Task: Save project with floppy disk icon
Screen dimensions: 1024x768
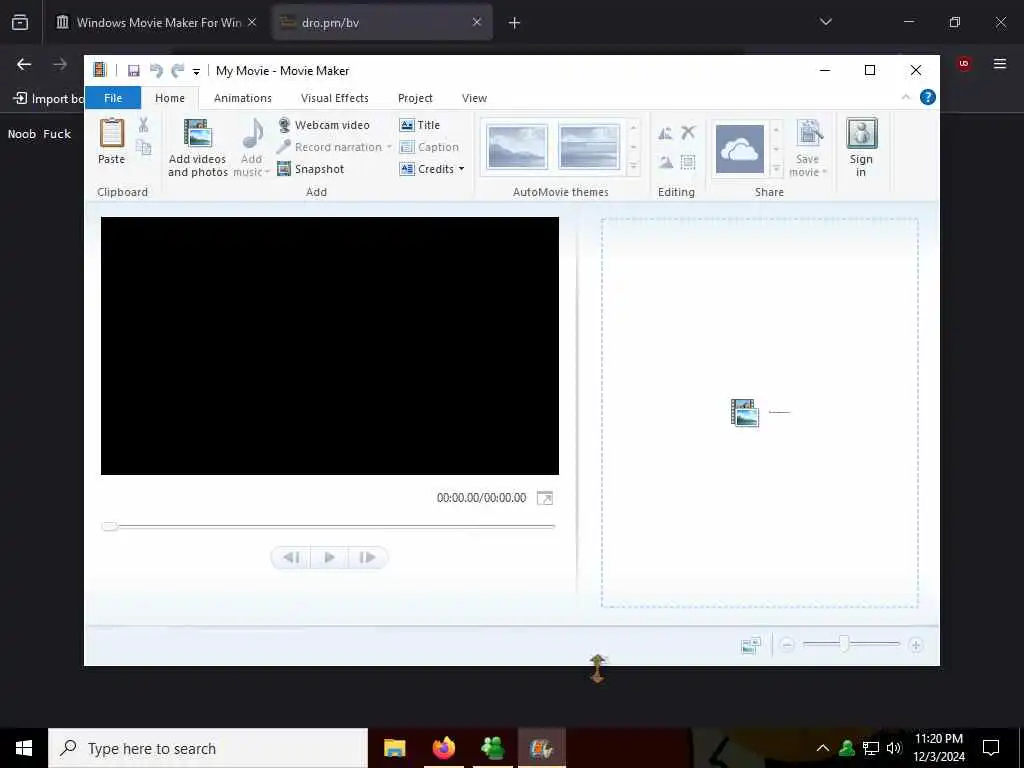Action: (134, 71)
